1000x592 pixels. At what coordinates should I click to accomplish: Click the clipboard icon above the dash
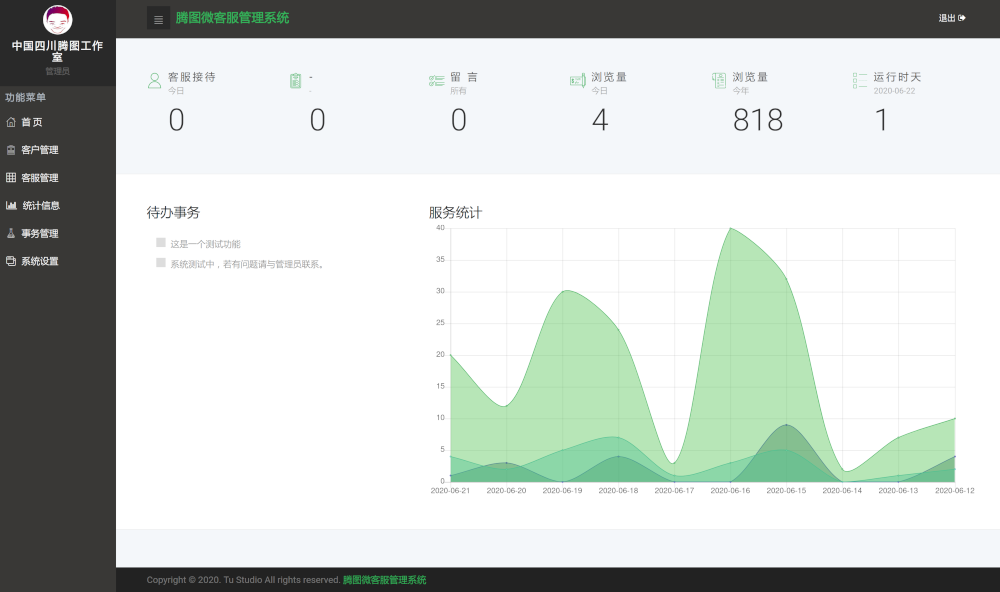(x=295, y=81)
